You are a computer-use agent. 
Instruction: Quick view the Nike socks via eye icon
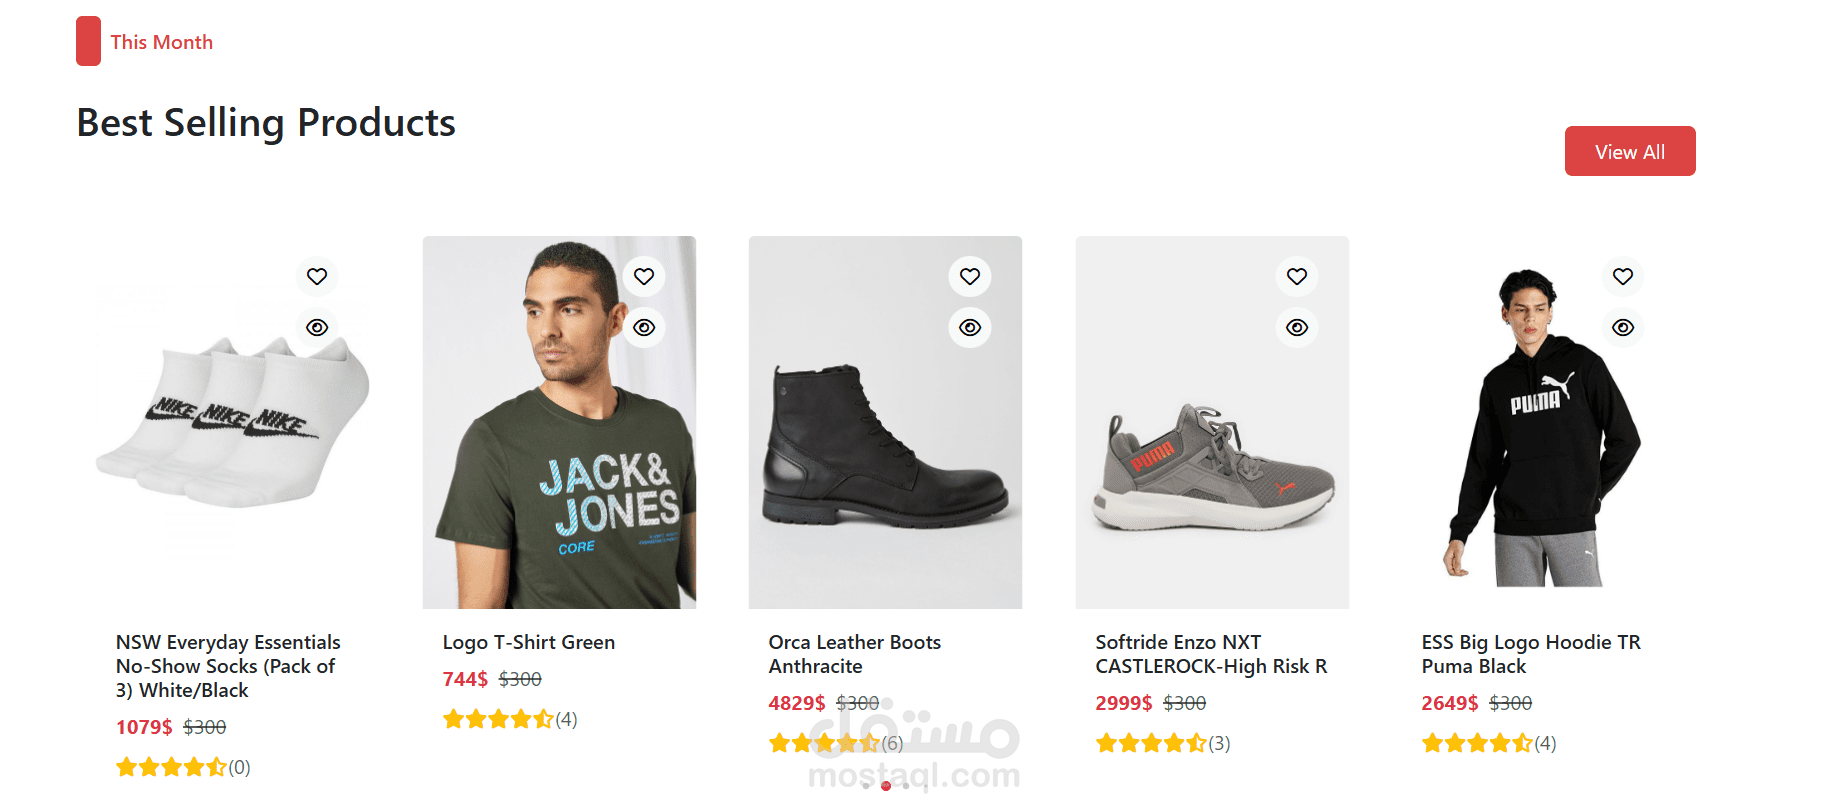click(317, 327)
